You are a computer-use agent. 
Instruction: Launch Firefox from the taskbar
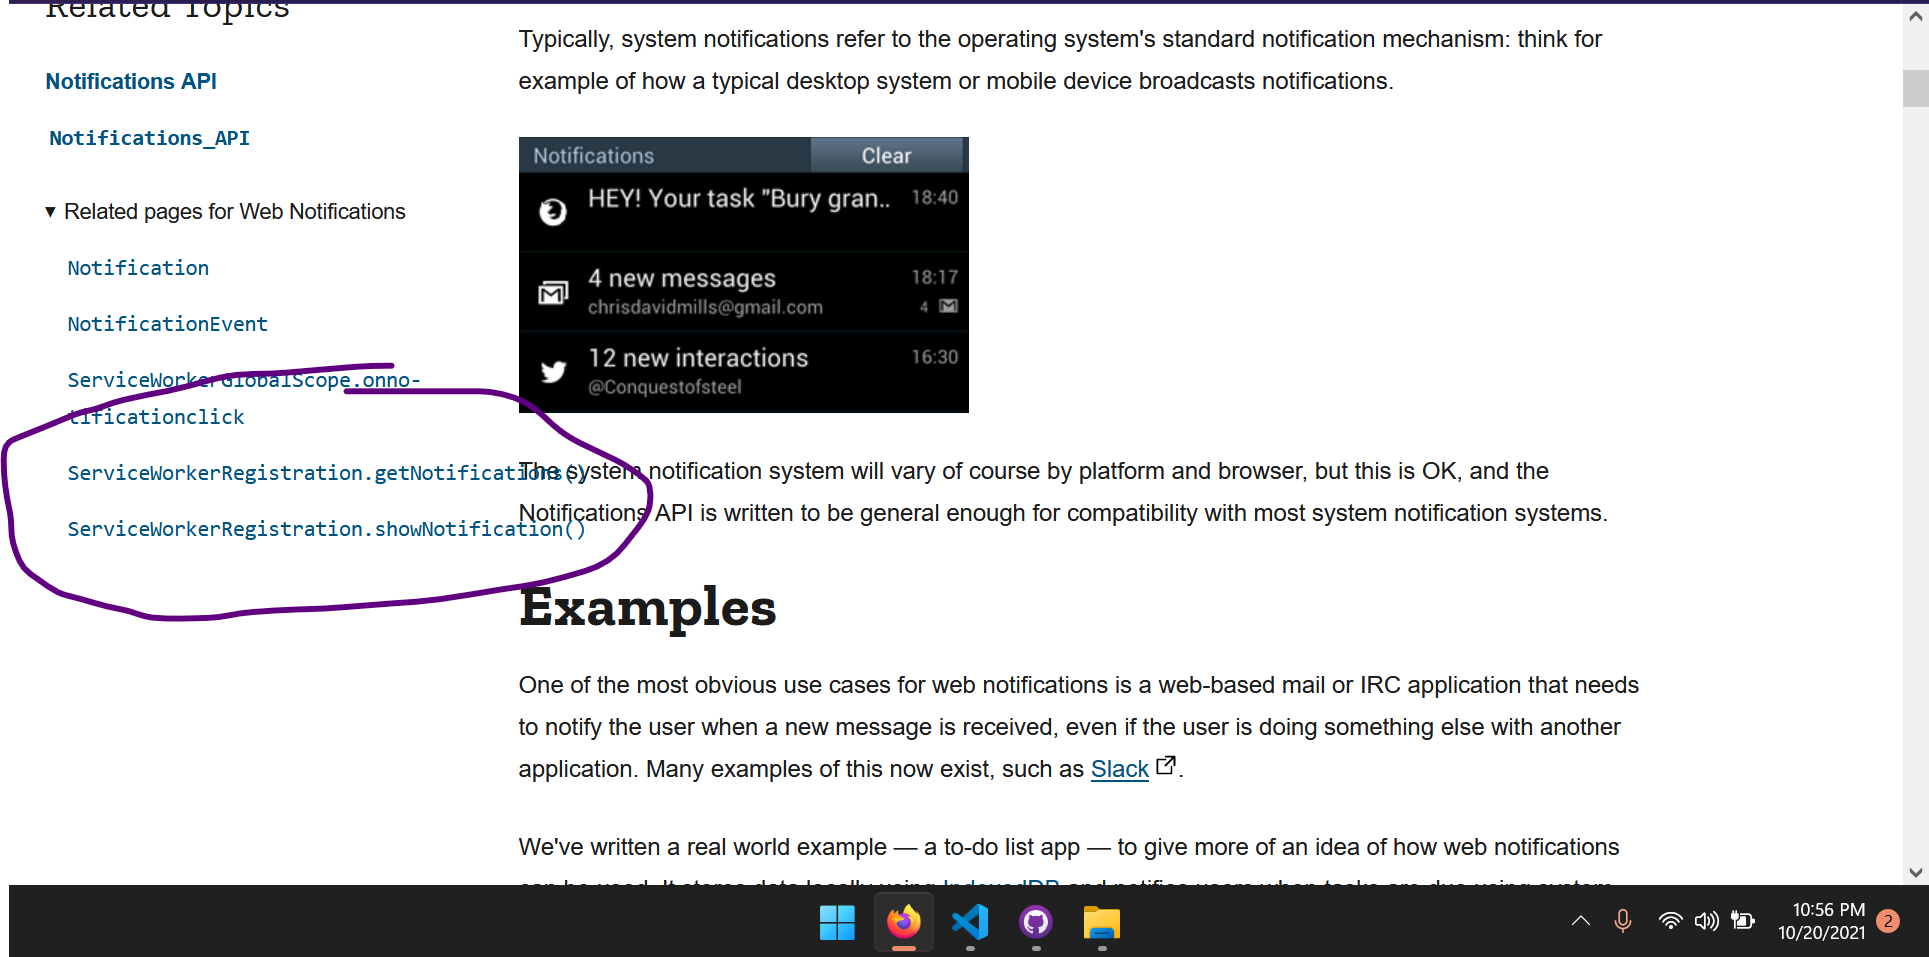(x=903, y=922)
